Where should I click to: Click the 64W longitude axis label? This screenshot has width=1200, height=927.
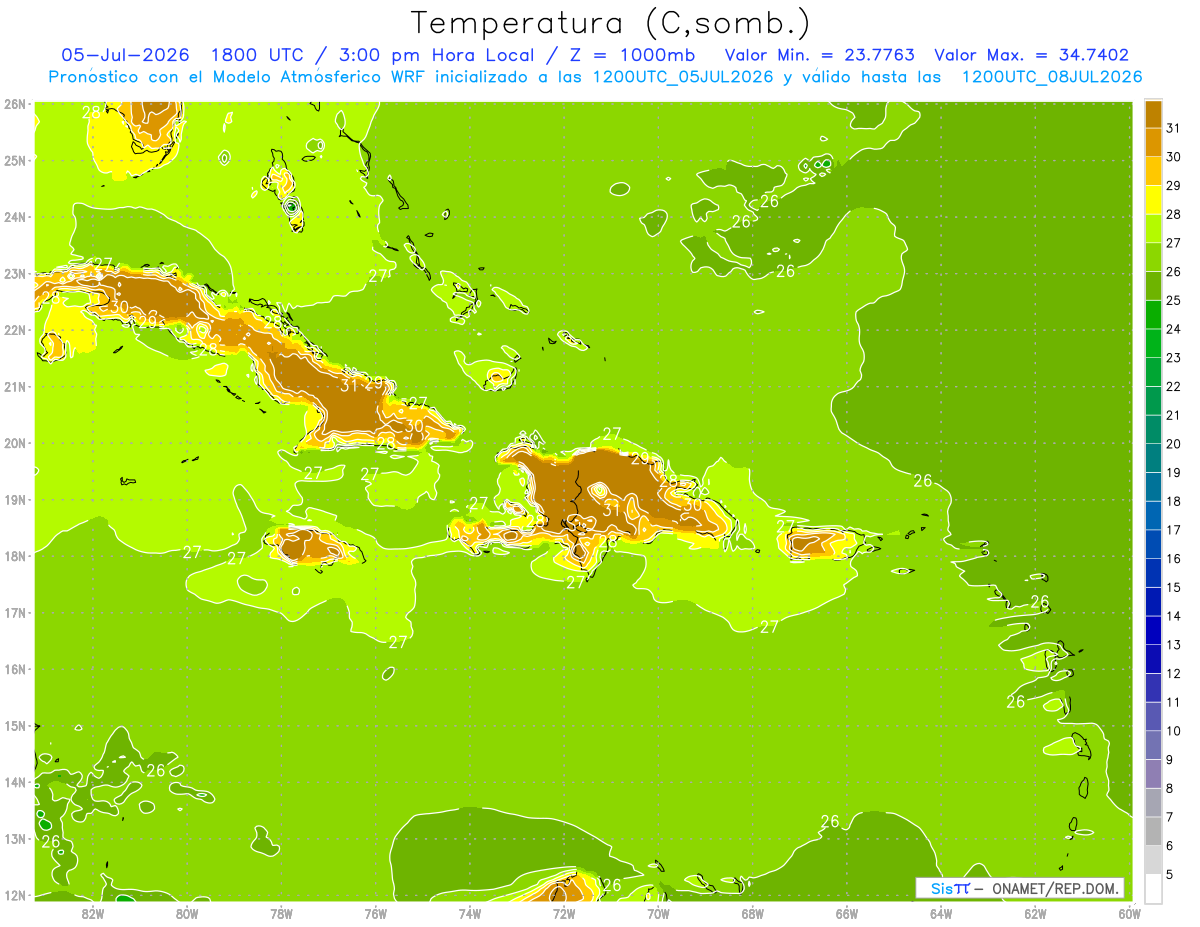(x=941, y=913)
